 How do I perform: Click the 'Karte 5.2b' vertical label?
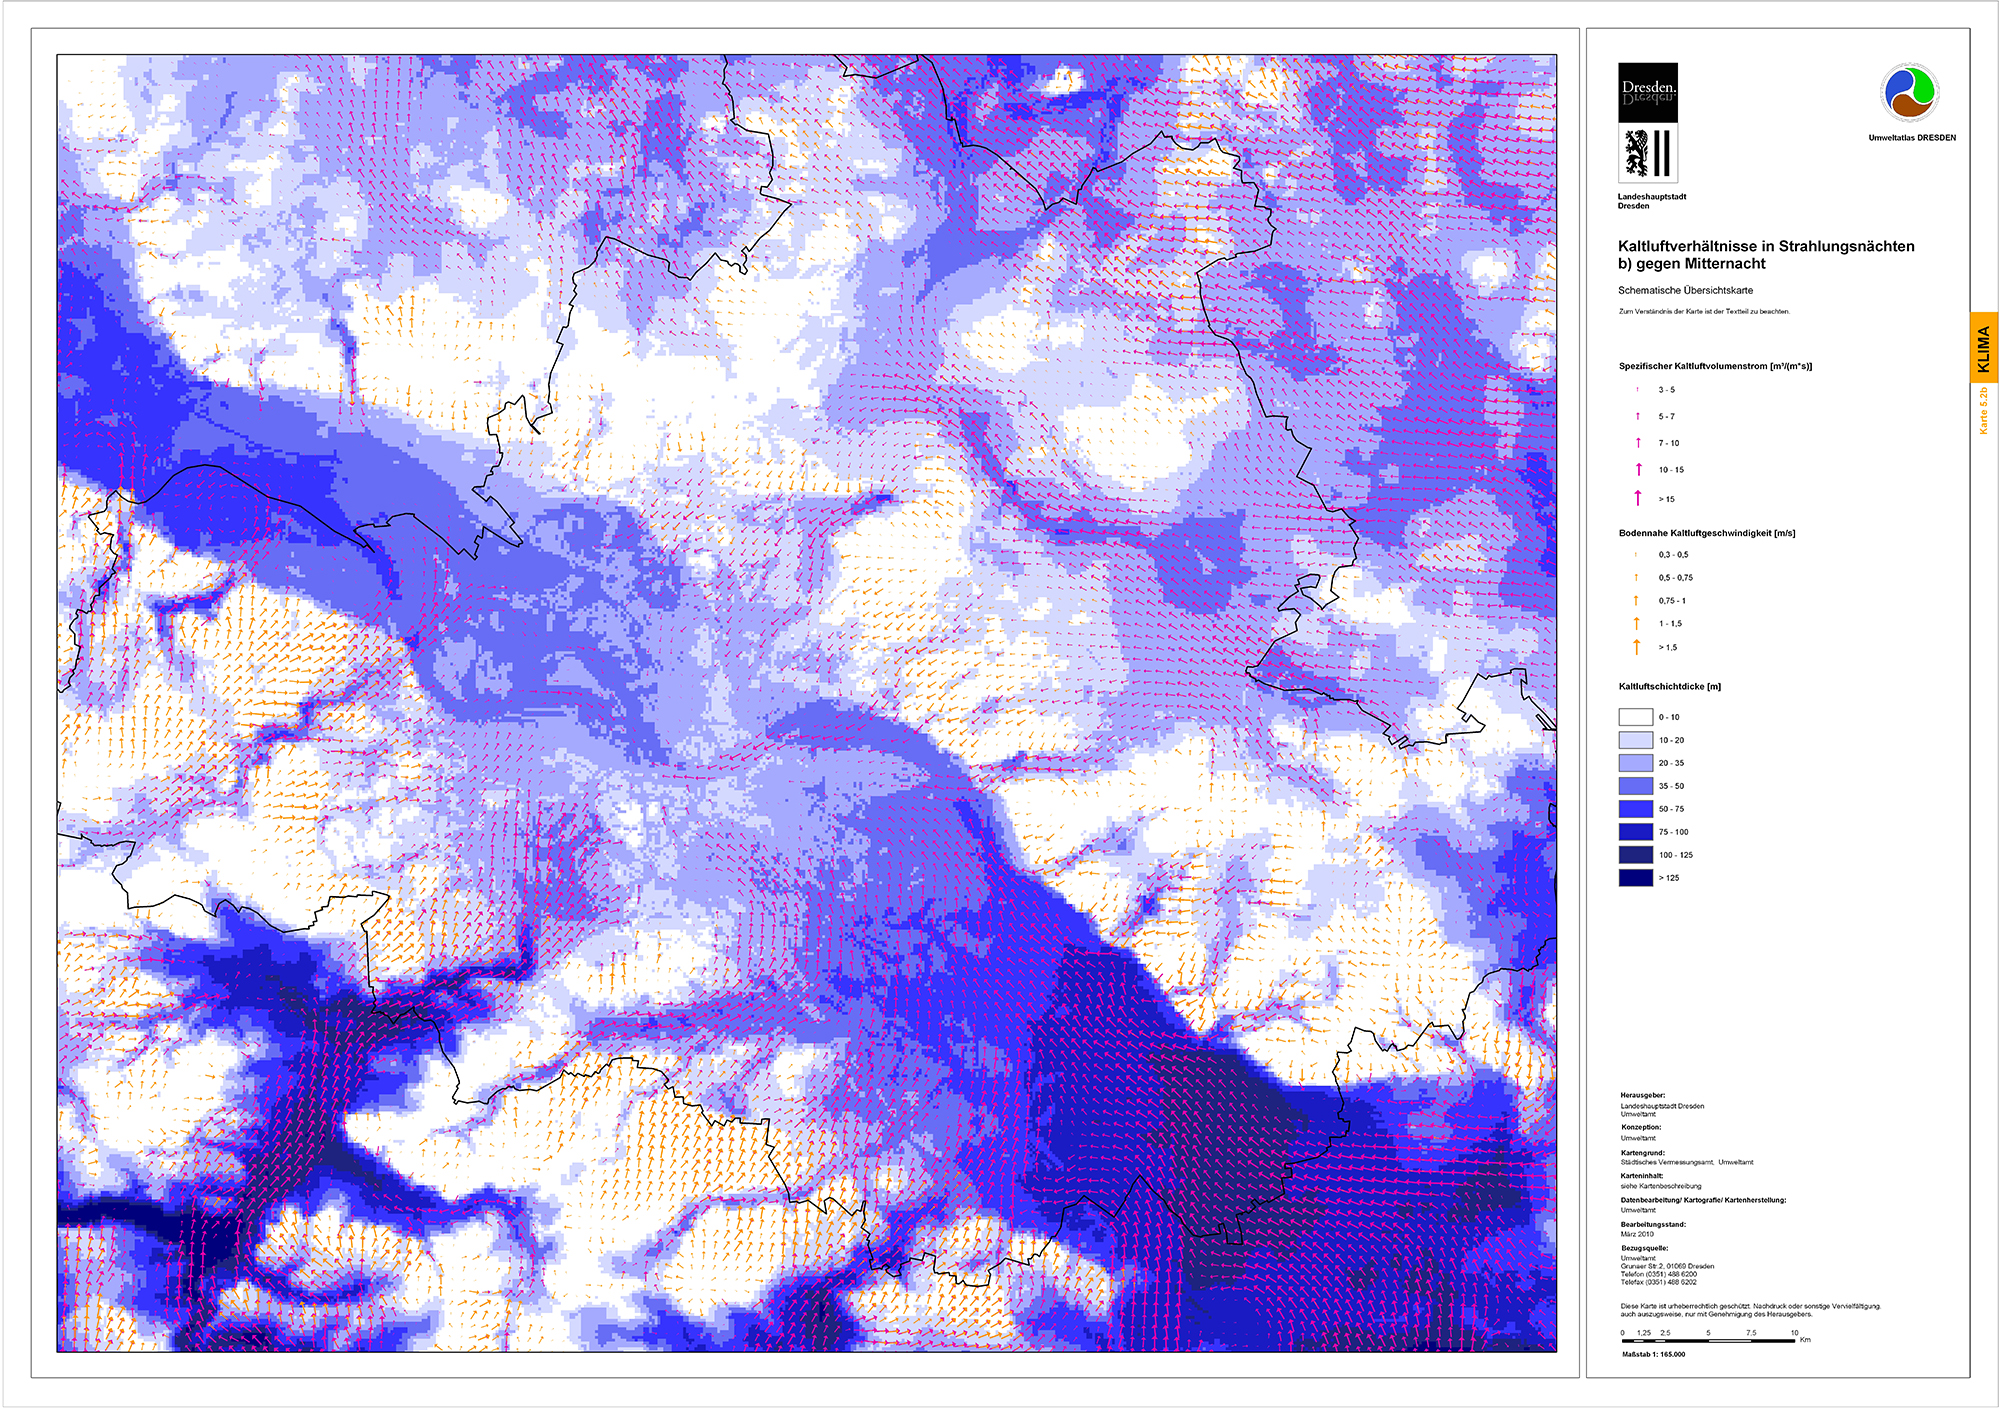[x=1984, y=410]
